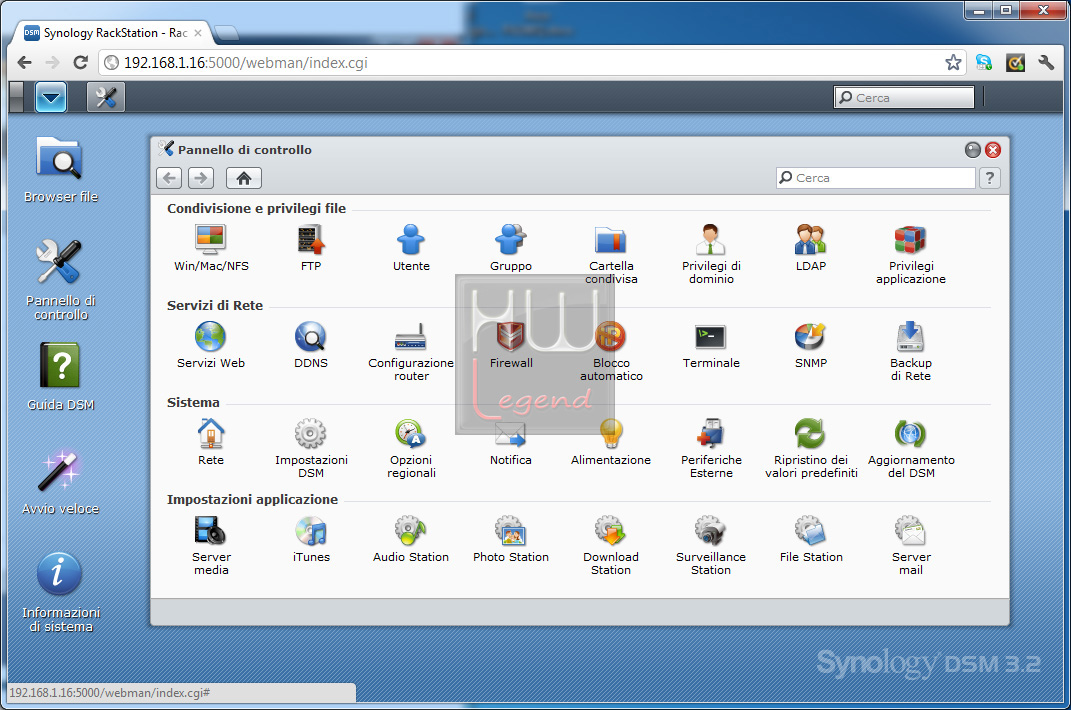Viewport: 1071px width, 710px height.
Task: Open the DSM main menu dropdown
Action: pyautogui.click(x=51, y=97)
